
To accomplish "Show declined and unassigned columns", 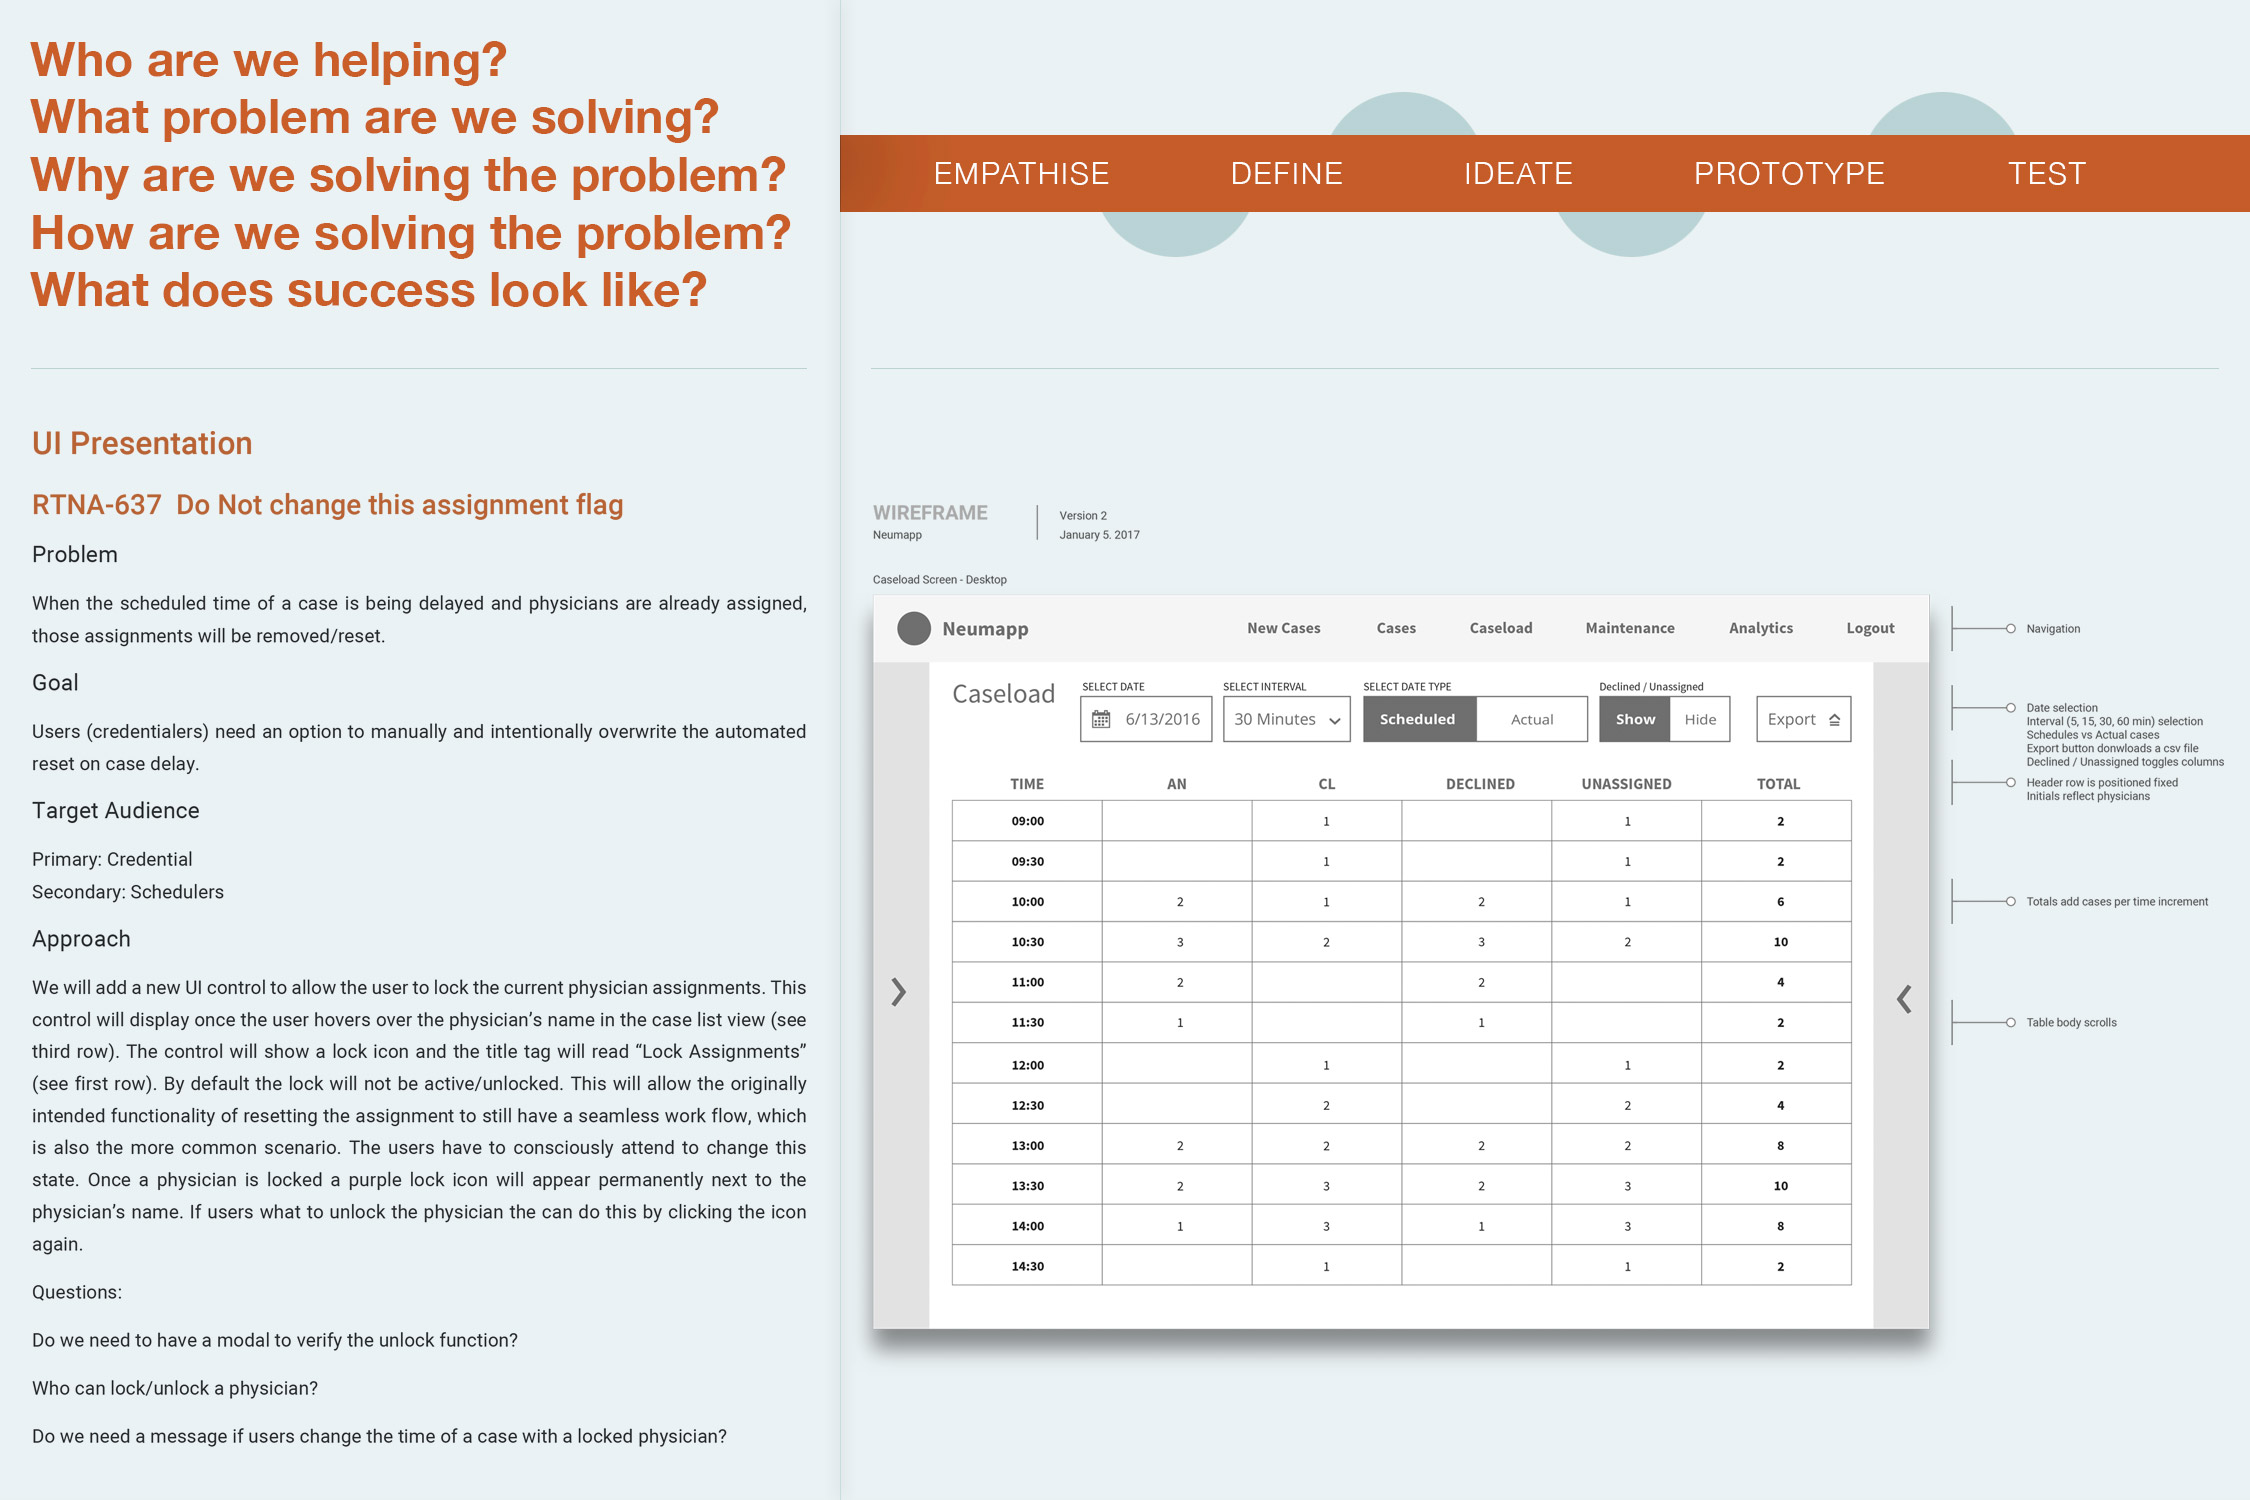I will click(1635, 719).
